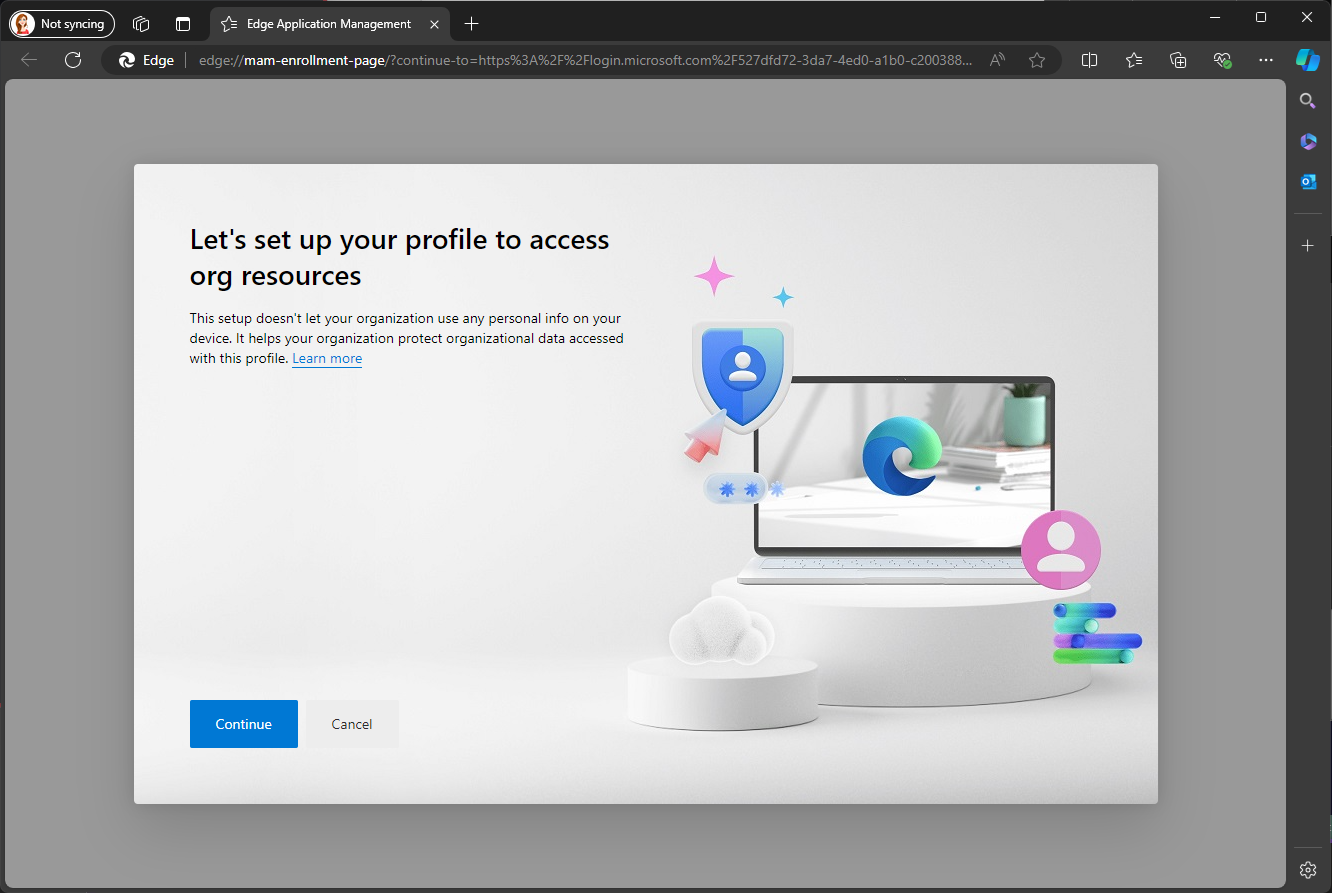The image size is (1332, 893).
Task: Open the Workspaces icon in title bar
Action: 141,24
